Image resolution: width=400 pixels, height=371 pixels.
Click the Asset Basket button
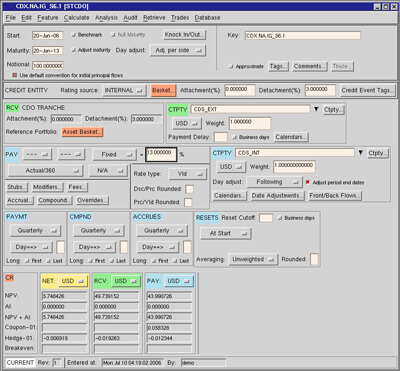tap(82, 132)
